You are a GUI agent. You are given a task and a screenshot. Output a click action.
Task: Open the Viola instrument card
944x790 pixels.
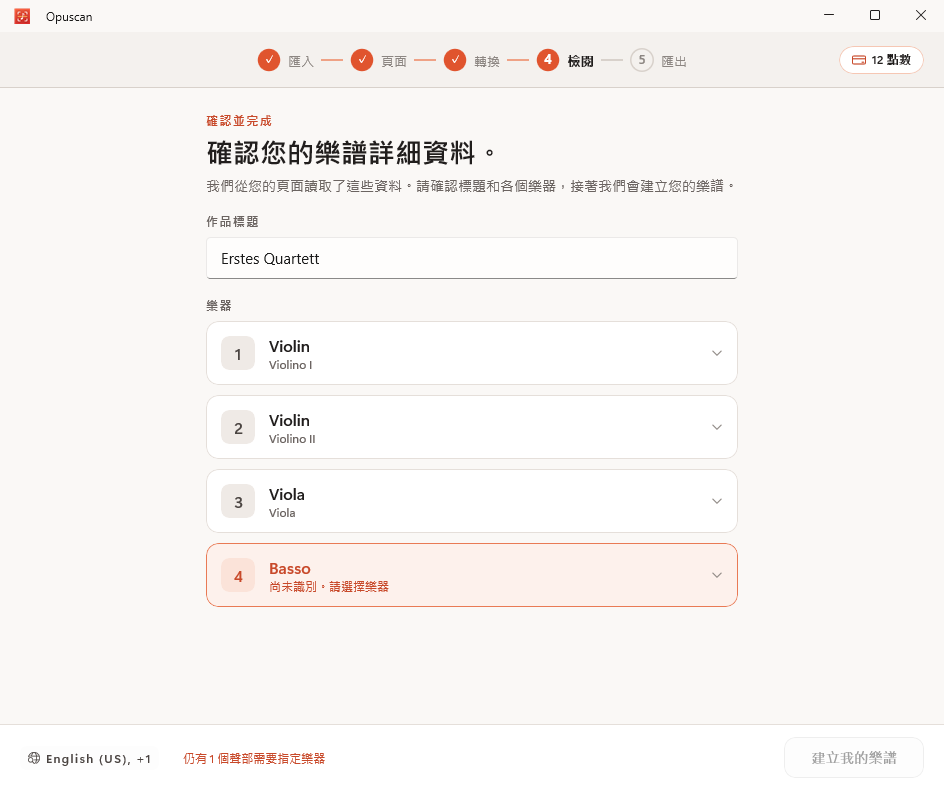[471, 502]
